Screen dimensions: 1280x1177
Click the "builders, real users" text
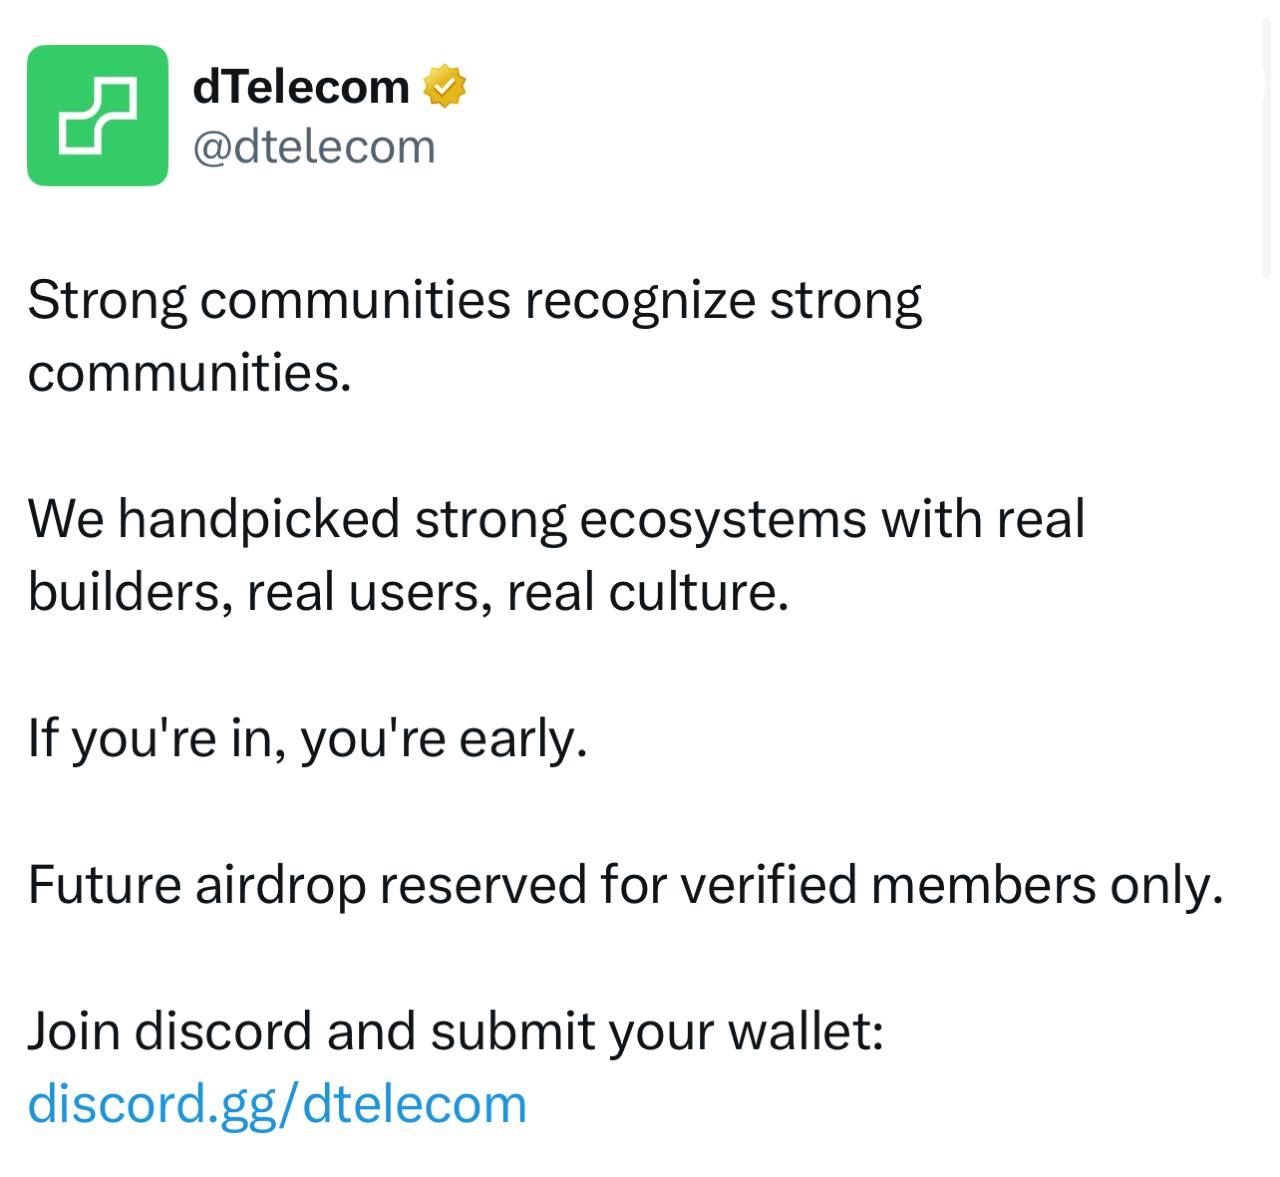260,592
